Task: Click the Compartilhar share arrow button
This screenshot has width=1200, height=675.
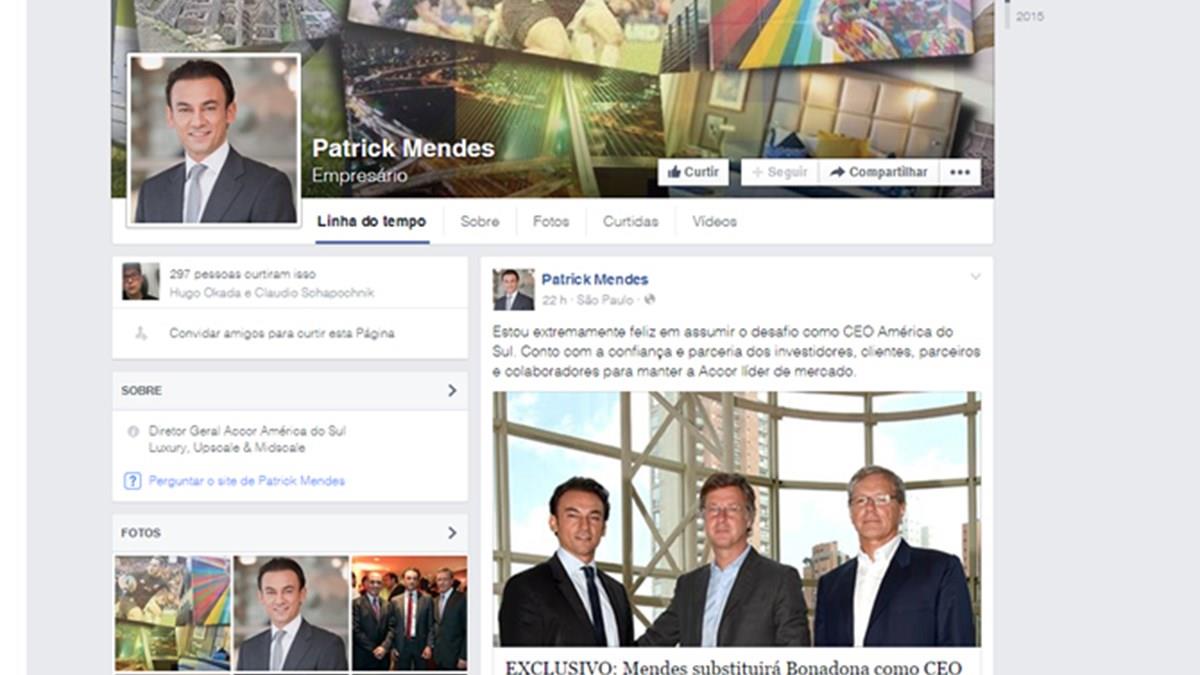Action: (879, 172)
